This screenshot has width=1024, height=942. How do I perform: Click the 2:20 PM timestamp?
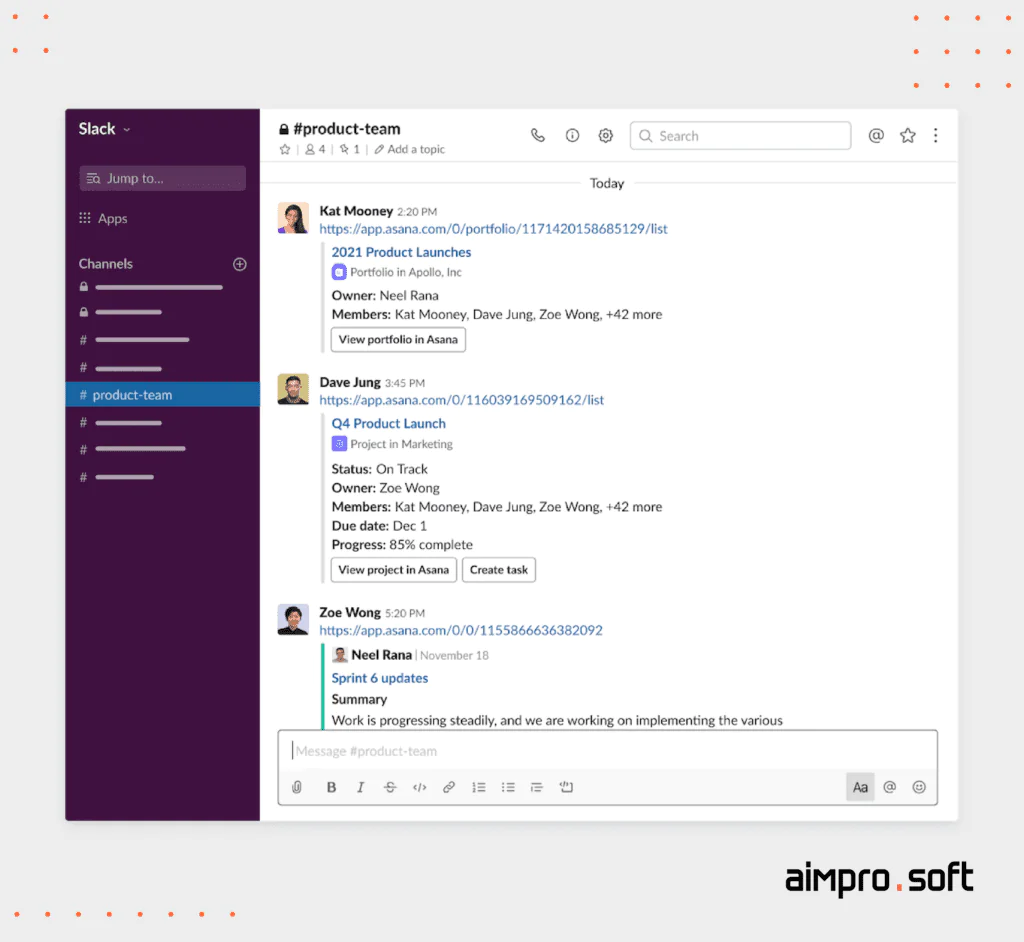click(417, 212)
